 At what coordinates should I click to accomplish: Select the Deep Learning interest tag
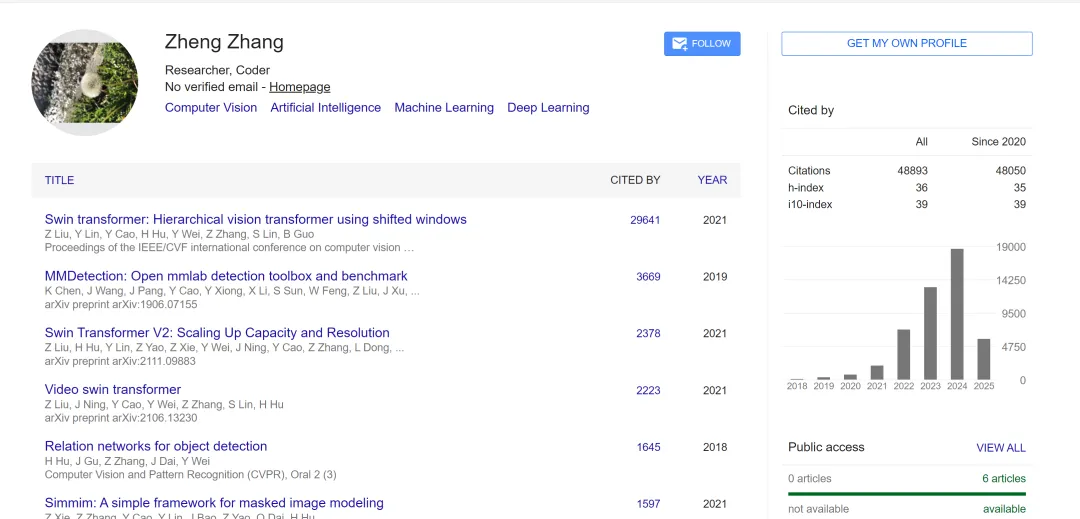(548, 108)
